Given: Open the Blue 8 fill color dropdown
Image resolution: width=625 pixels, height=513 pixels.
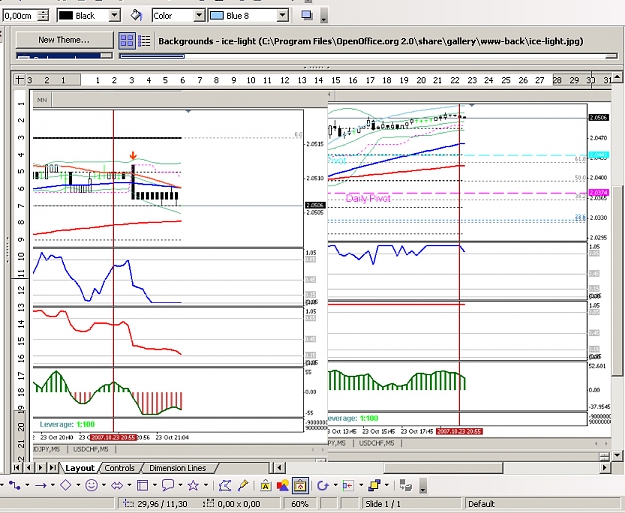Looking at the screenshot, I should (x=283, y=16).
